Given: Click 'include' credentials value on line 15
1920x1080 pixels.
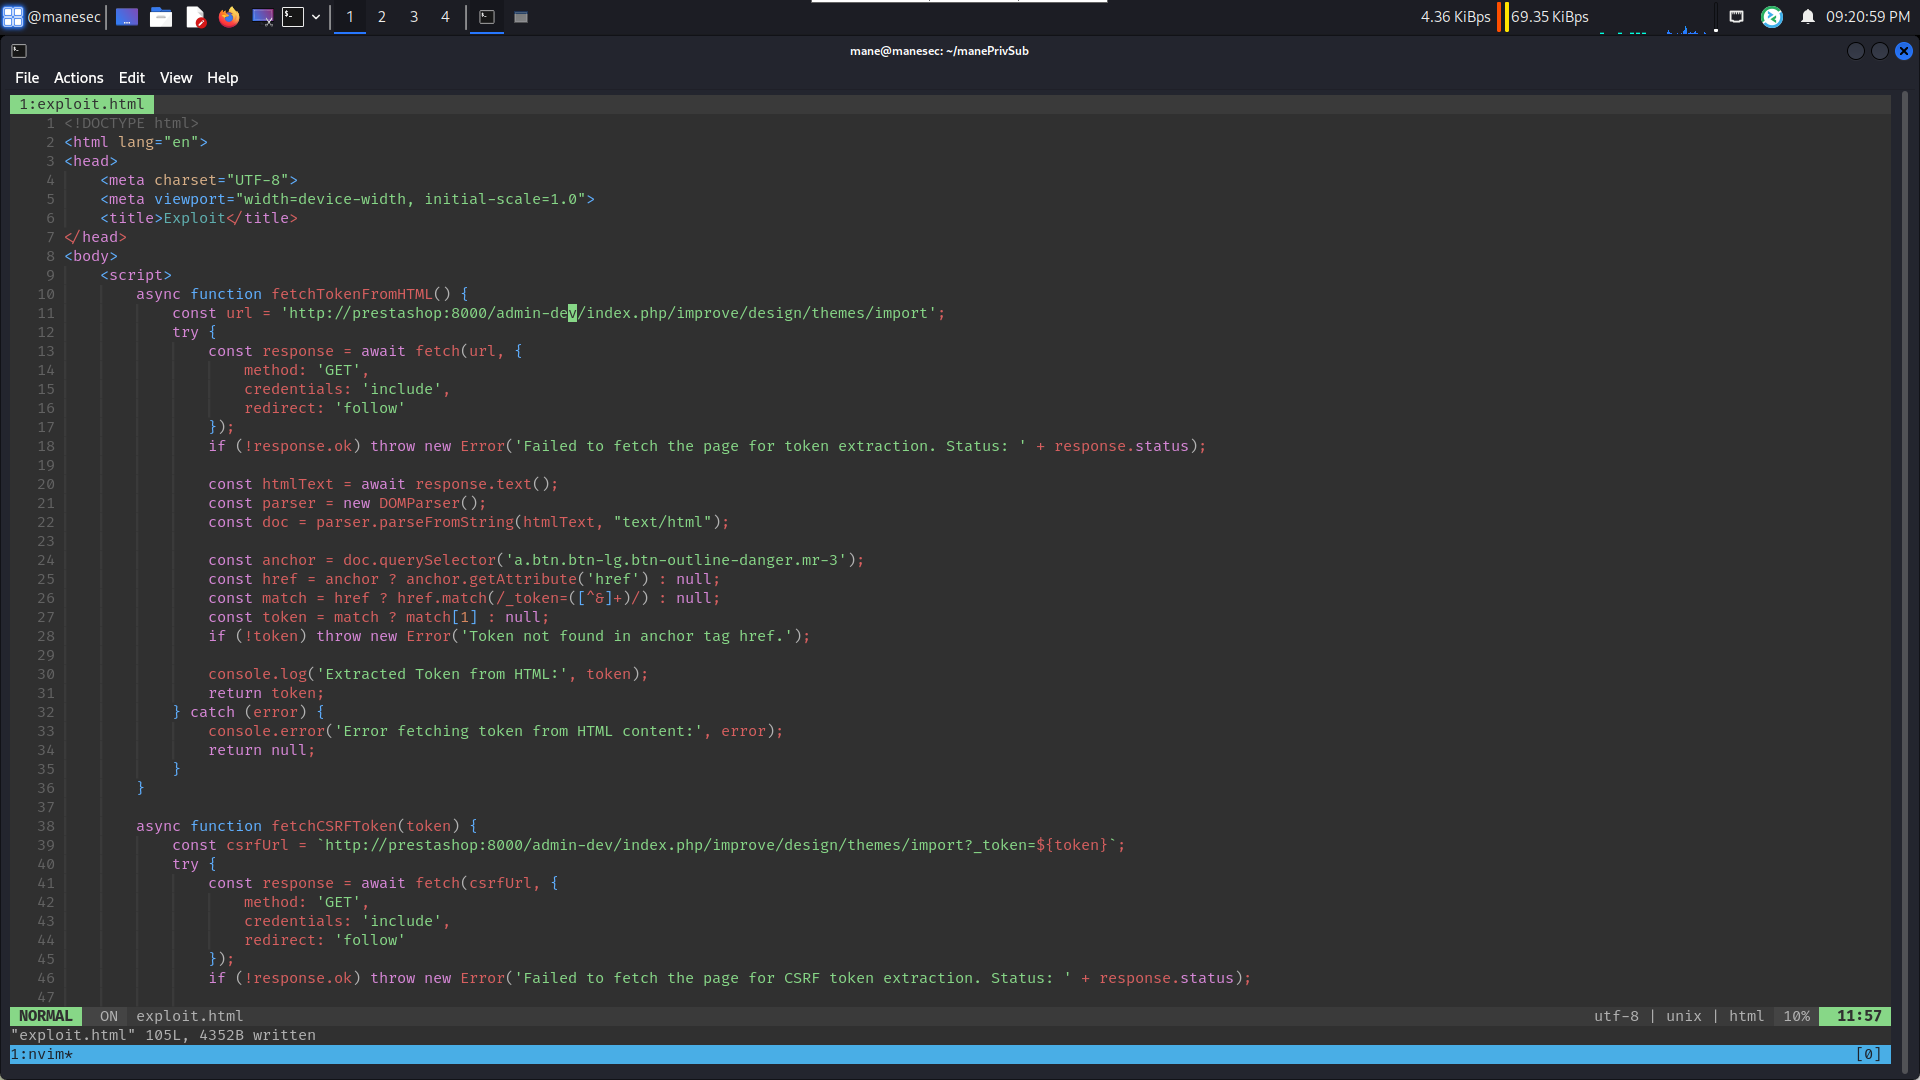Looking at the screenshot, I should coord(402,389).
